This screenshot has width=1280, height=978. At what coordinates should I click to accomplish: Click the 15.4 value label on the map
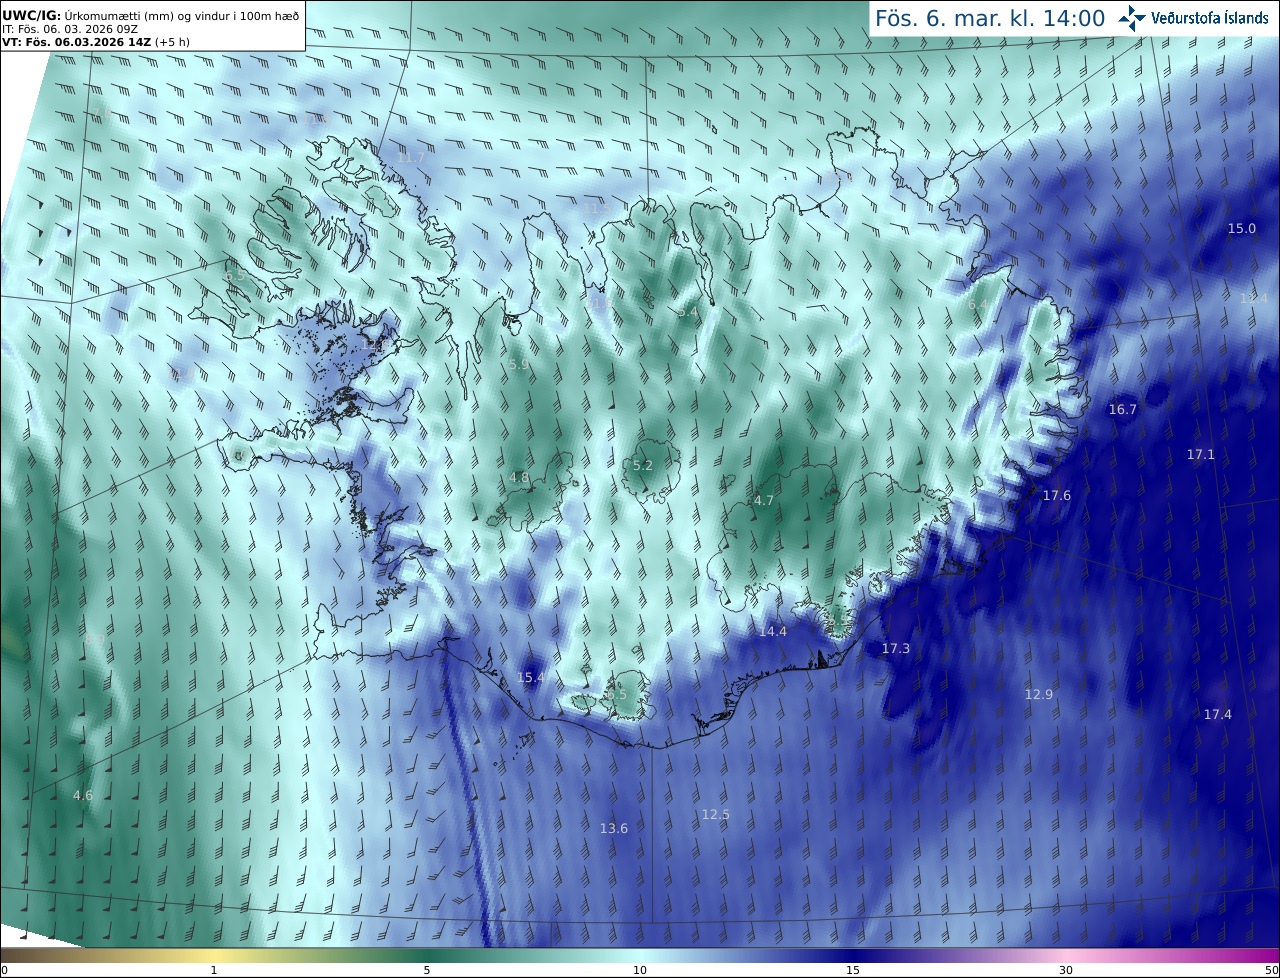click(x=531, y=678)
